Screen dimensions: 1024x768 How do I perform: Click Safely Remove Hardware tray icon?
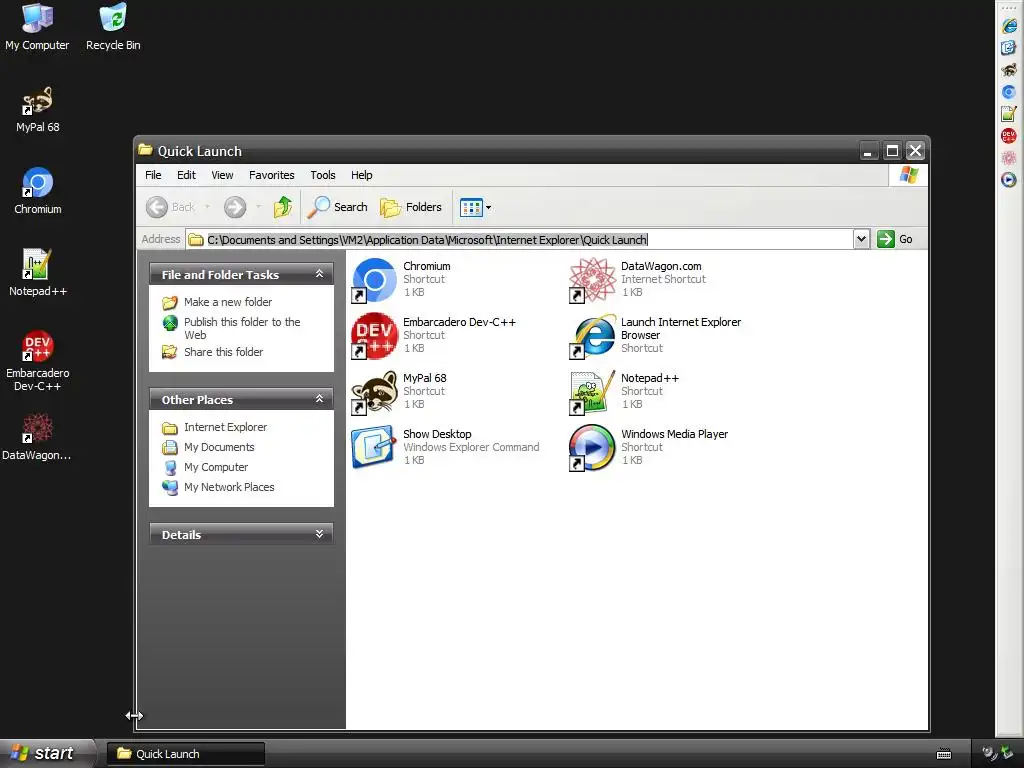[x=1007, y=753]
